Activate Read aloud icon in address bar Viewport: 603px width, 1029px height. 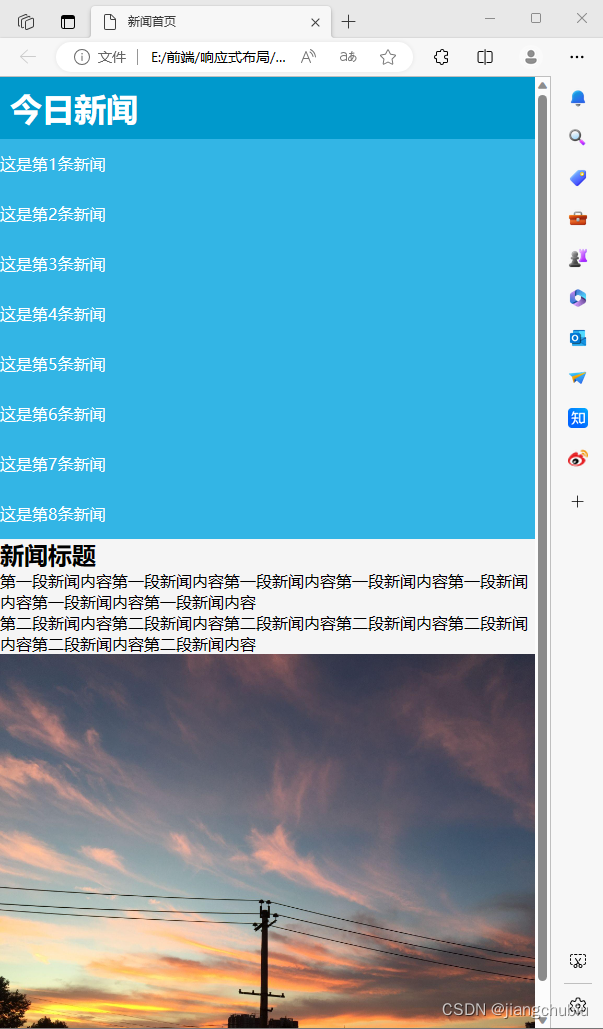point(308,57)
